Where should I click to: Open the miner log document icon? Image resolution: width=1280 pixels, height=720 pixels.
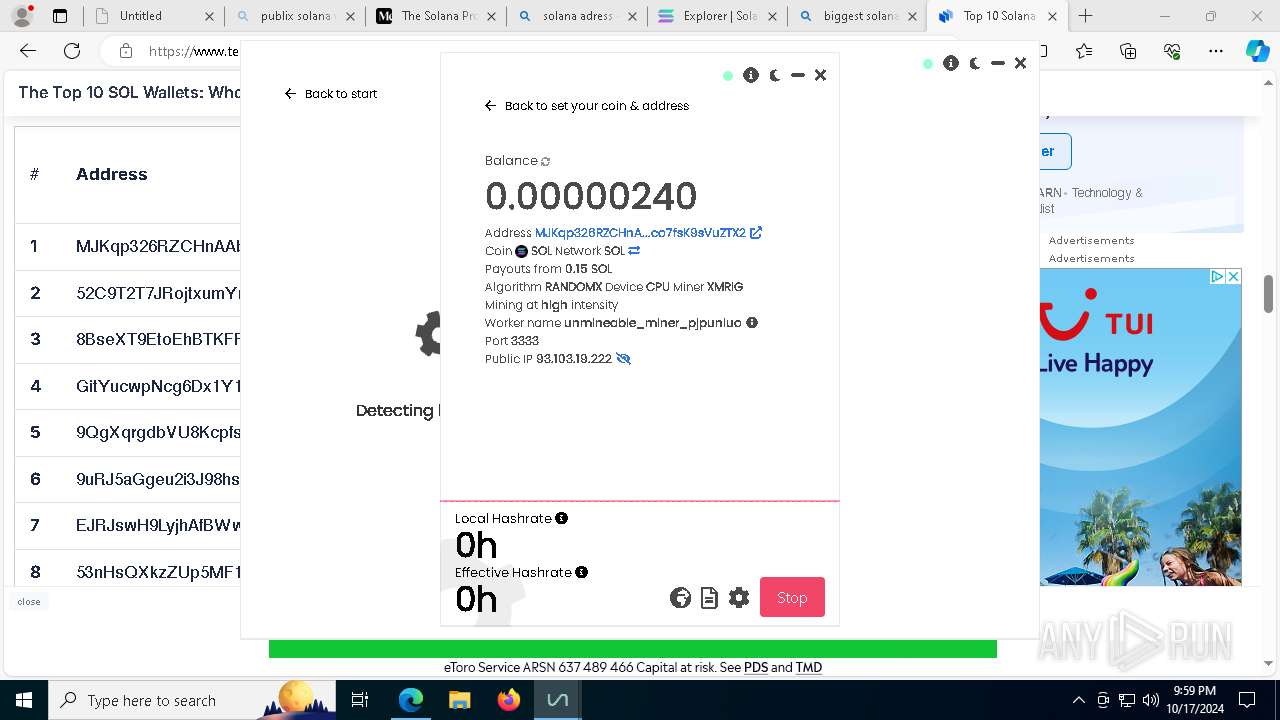coord(709,598)
